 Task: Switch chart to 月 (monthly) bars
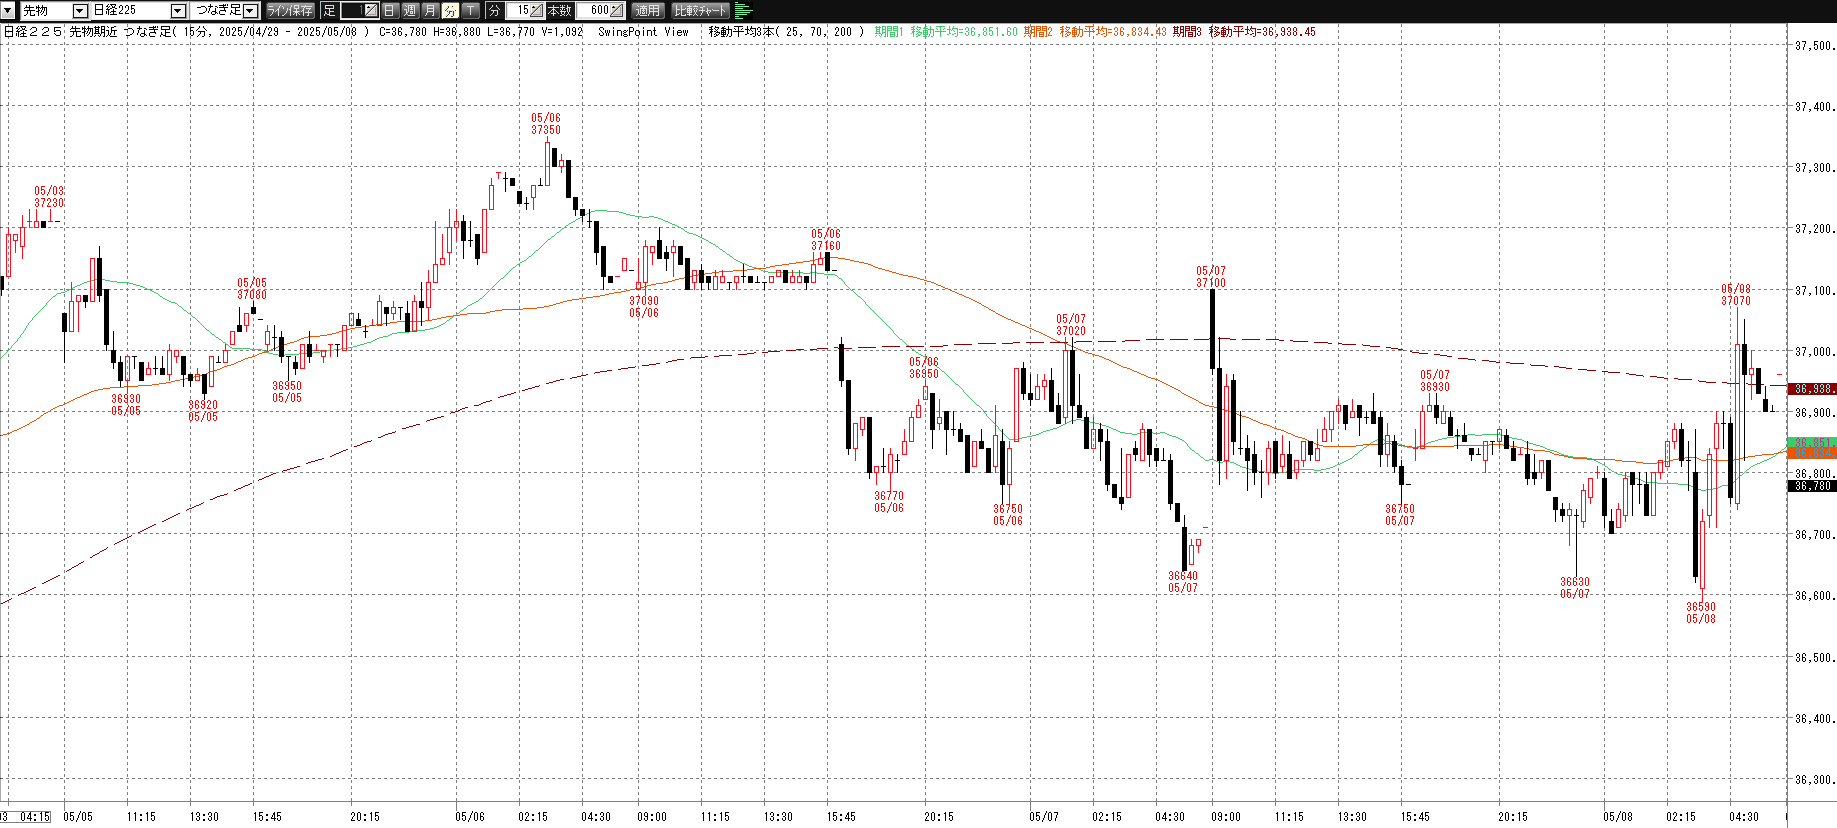(x=430, y=10)
